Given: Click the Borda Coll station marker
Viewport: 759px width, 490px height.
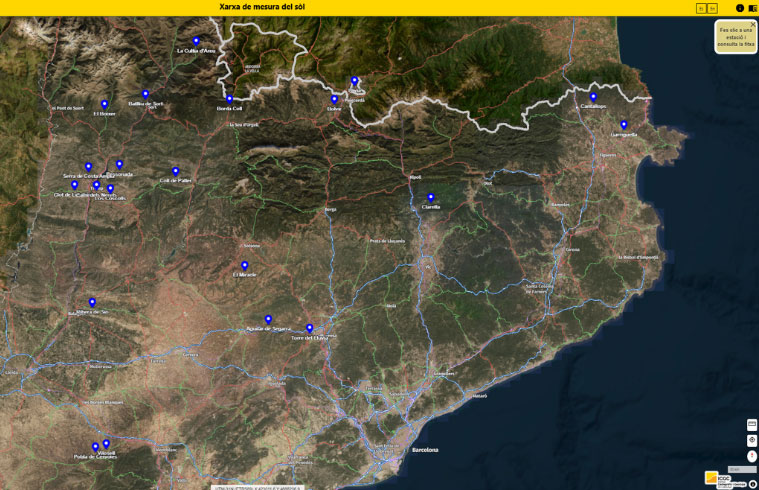Looking at the screenshot, I should [229, 99].
